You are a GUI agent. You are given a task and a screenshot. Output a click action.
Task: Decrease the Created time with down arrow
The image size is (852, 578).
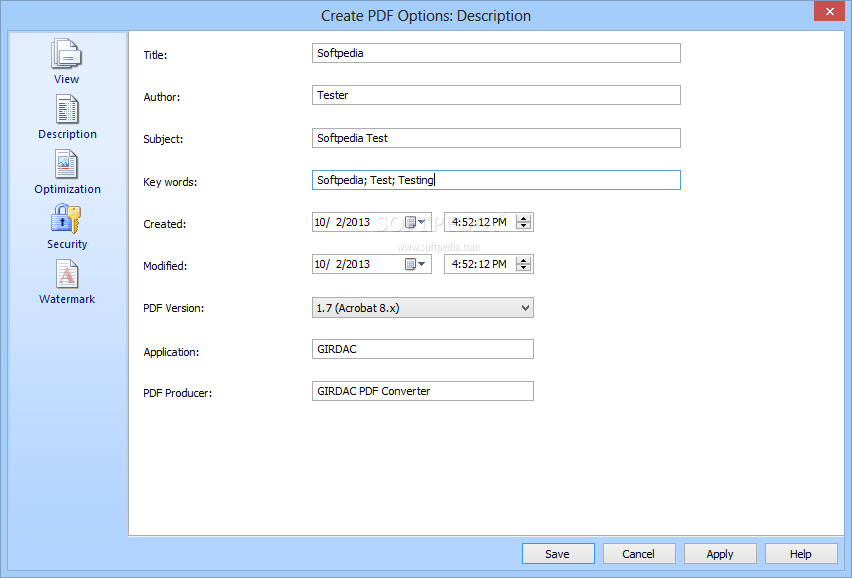pyautogui.click(x=524, y=225)
